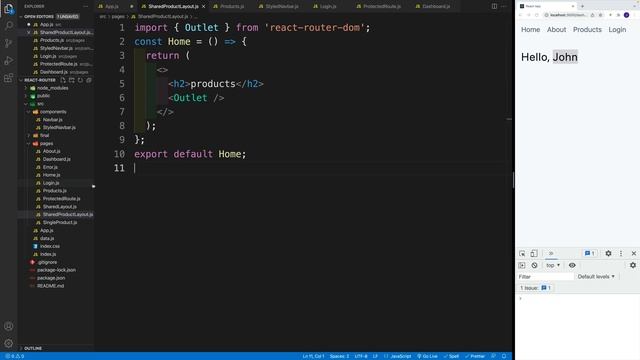Click About link in browser page

pos(556,30)
